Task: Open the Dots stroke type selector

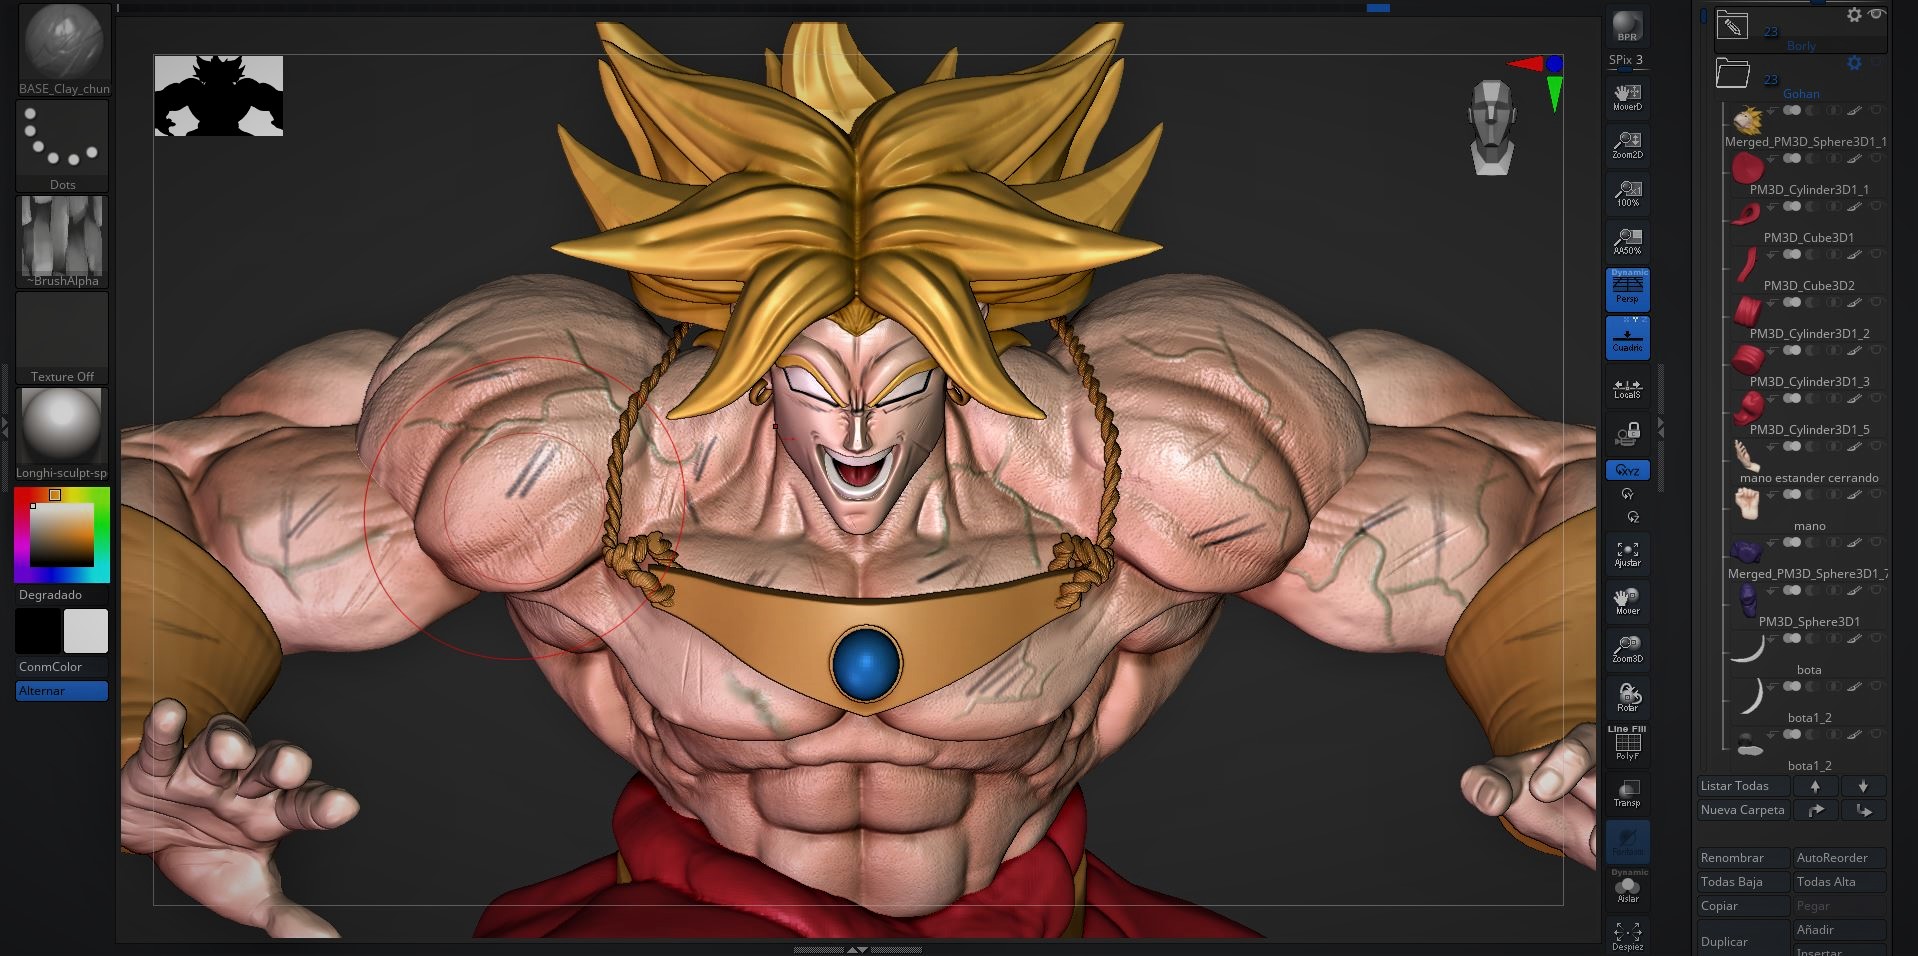Action: tap(63, 146)
